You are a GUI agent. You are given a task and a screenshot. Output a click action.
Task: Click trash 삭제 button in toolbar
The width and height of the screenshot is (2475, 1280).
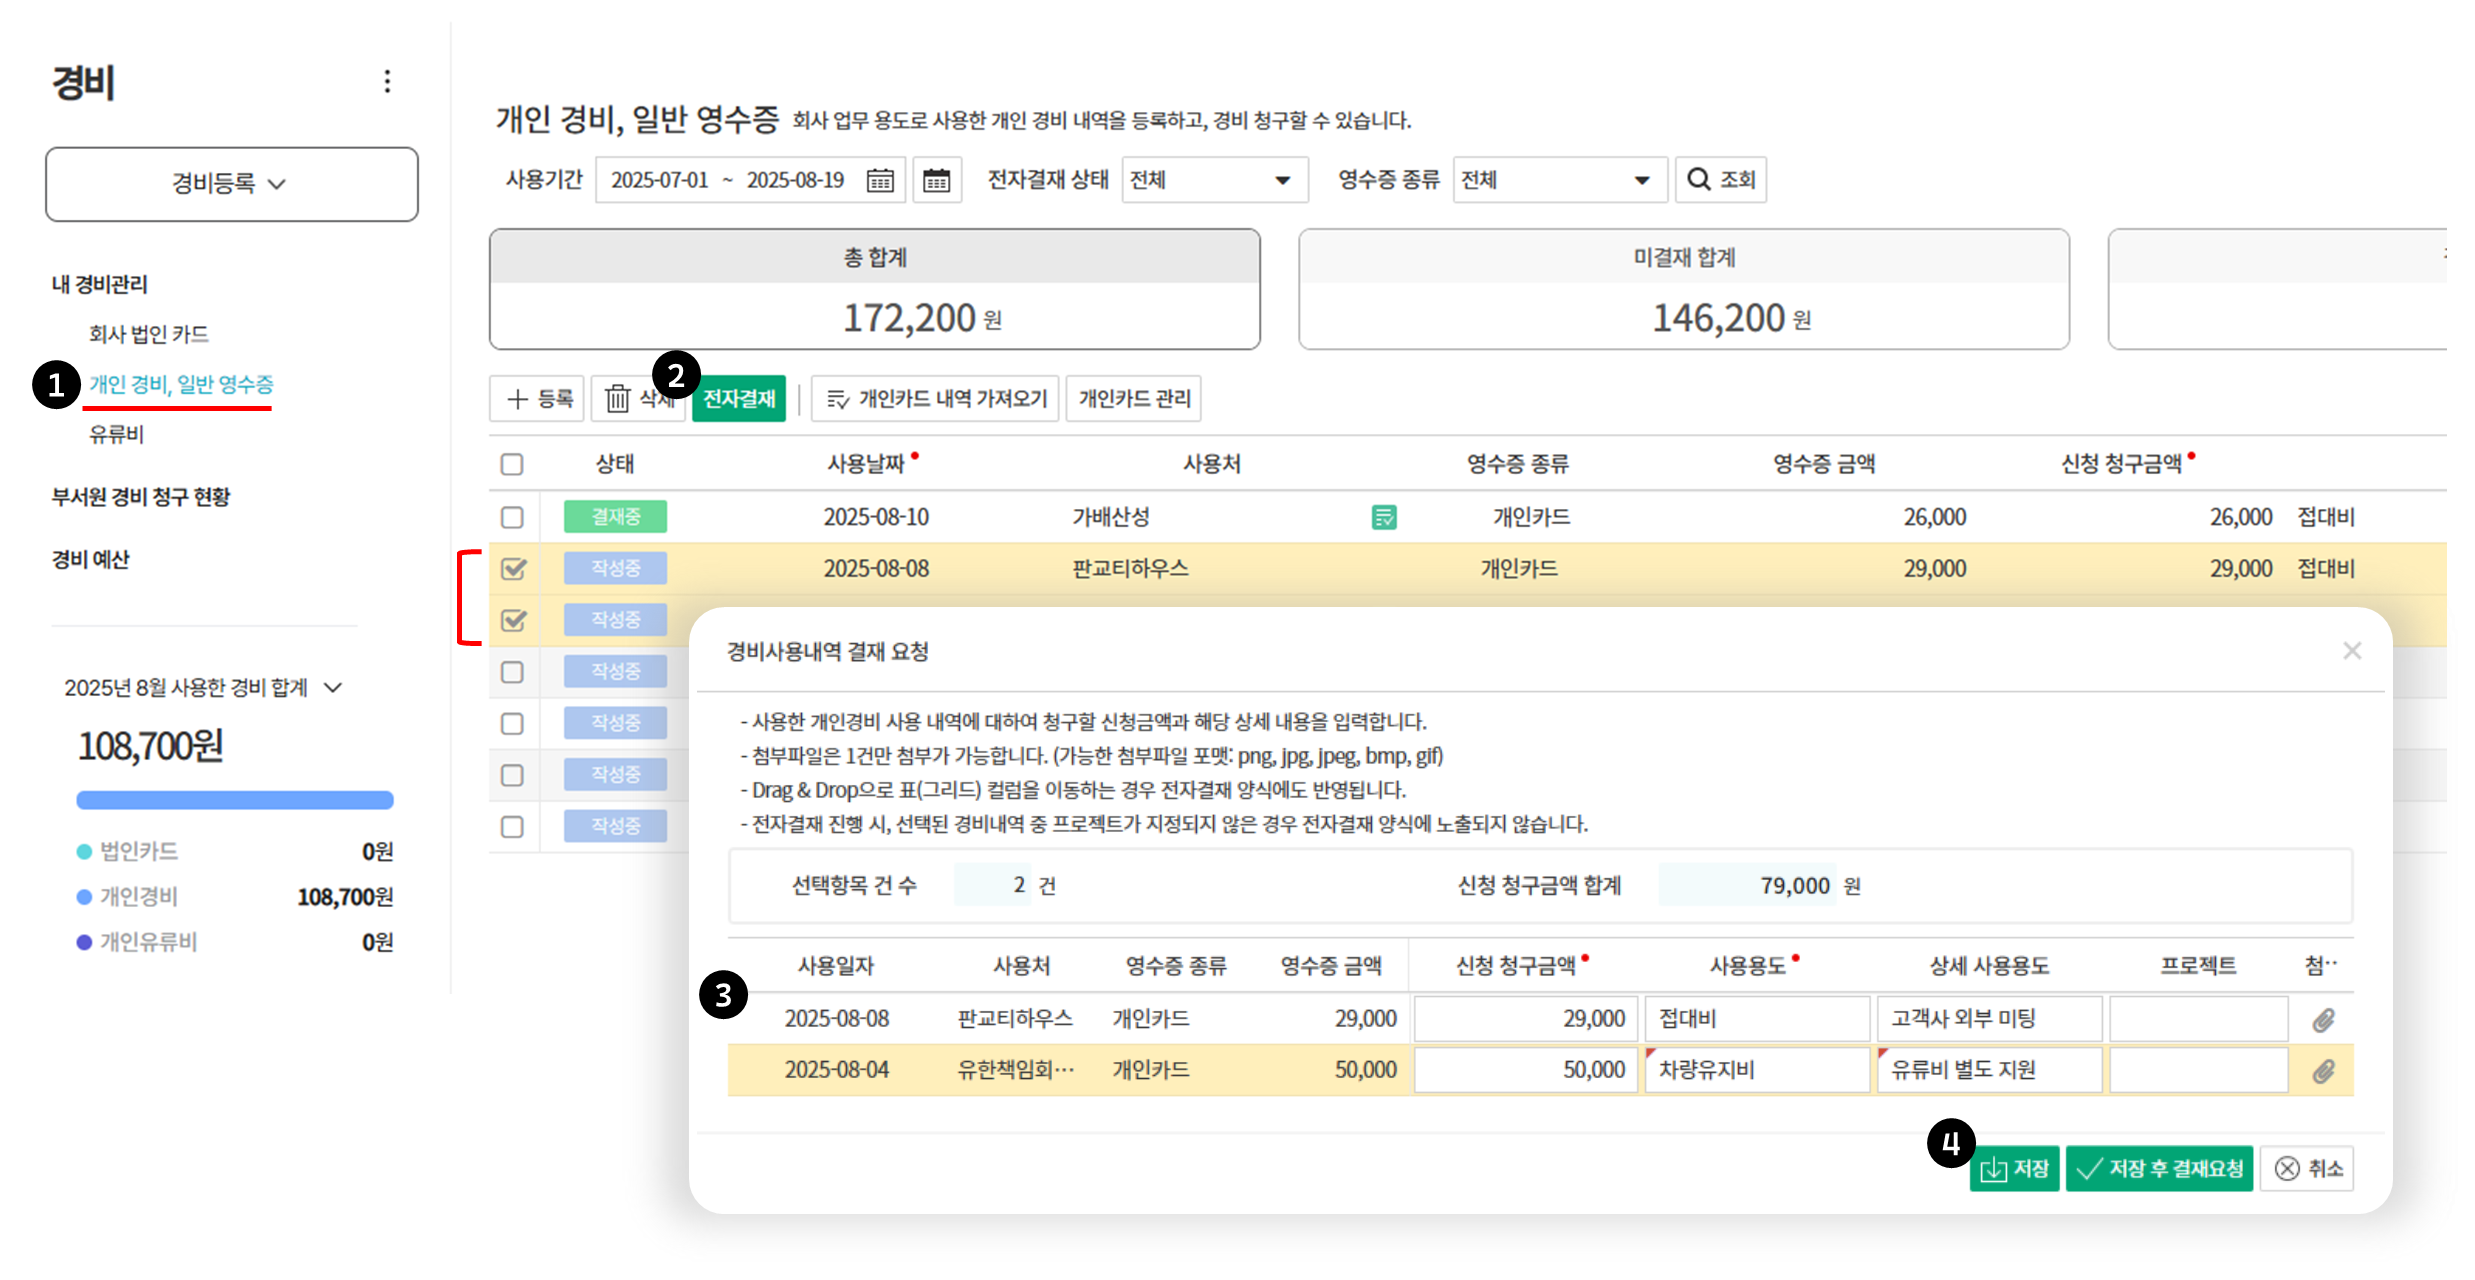(620, 399)
